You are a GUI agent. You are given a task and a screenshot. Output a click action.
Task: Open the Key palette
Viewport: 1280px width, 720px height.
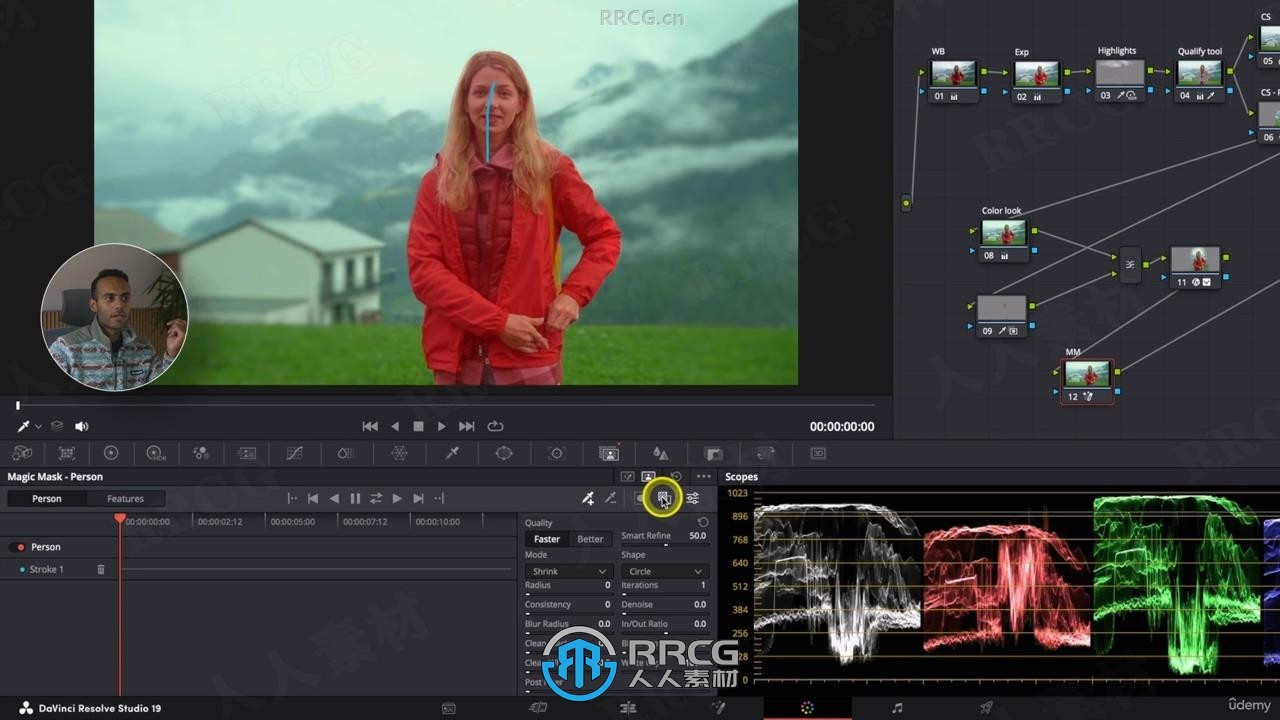click(713, 453)
